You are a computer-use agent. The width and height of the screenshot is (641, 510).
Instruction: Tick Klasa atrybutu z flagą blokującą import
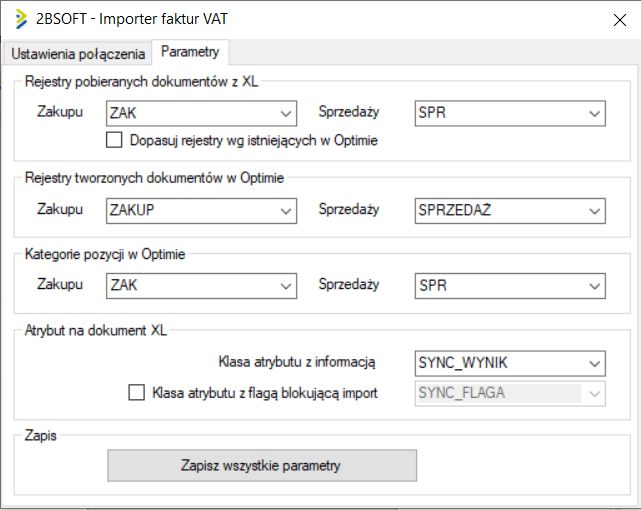tap(137, 392)
